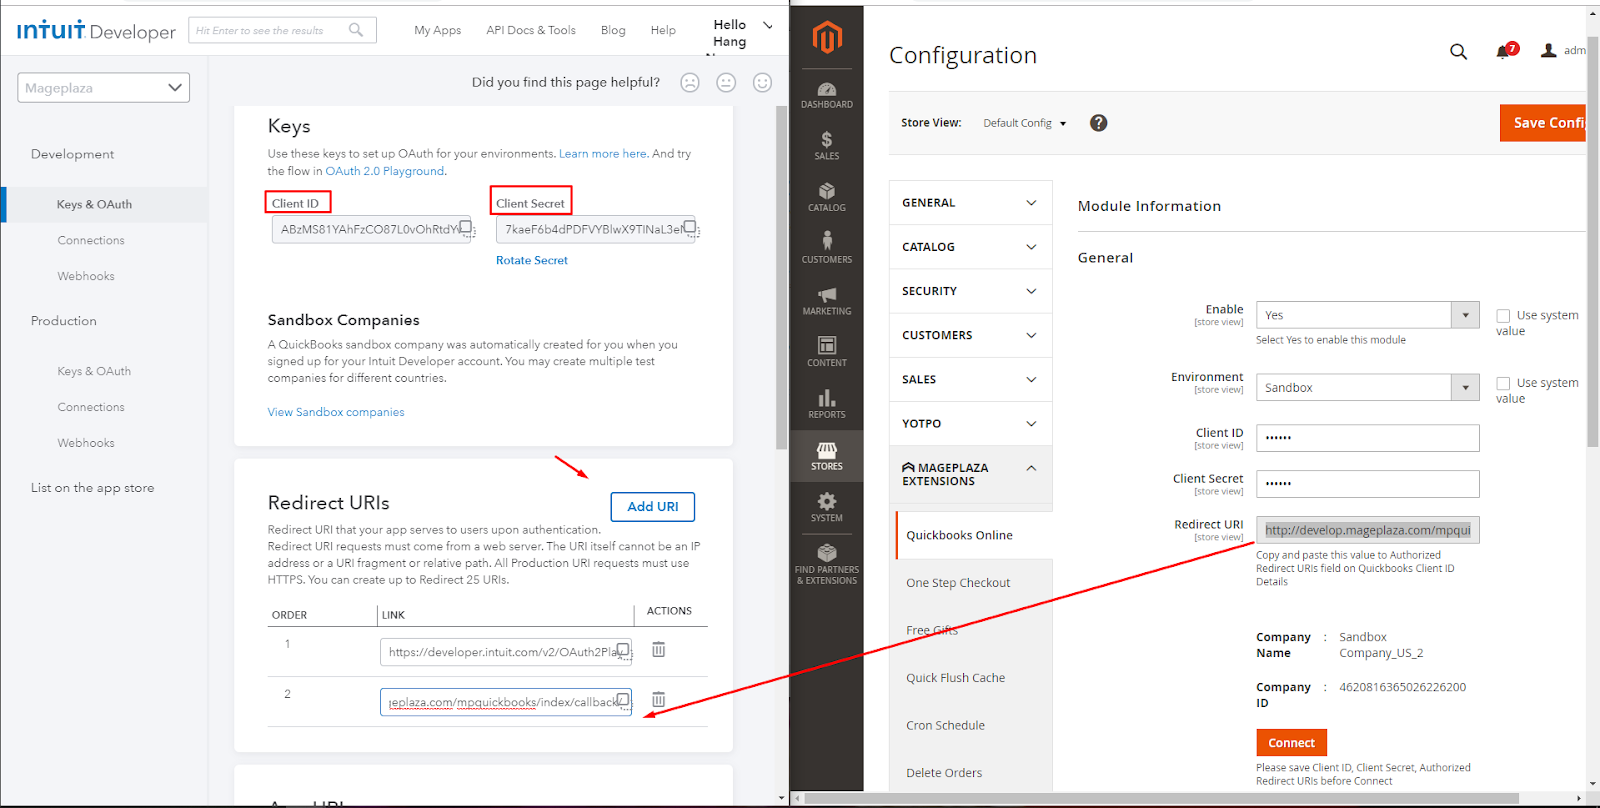Toggle Use system value for Enable
The image size is (1600, 808).
(1503, 316)
